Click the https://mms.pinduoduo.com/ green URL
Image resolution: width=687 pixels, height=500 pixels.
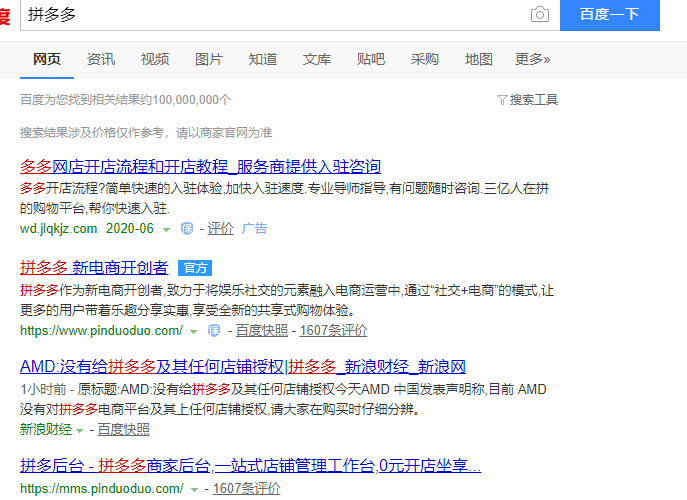pyautogui.click(x=102, y=489)
